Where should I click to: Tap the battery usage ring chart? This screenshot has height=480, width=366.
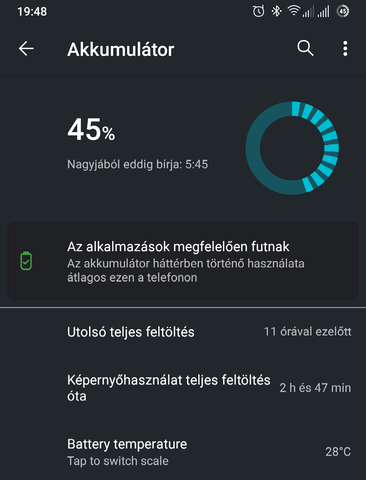(292, 148)
